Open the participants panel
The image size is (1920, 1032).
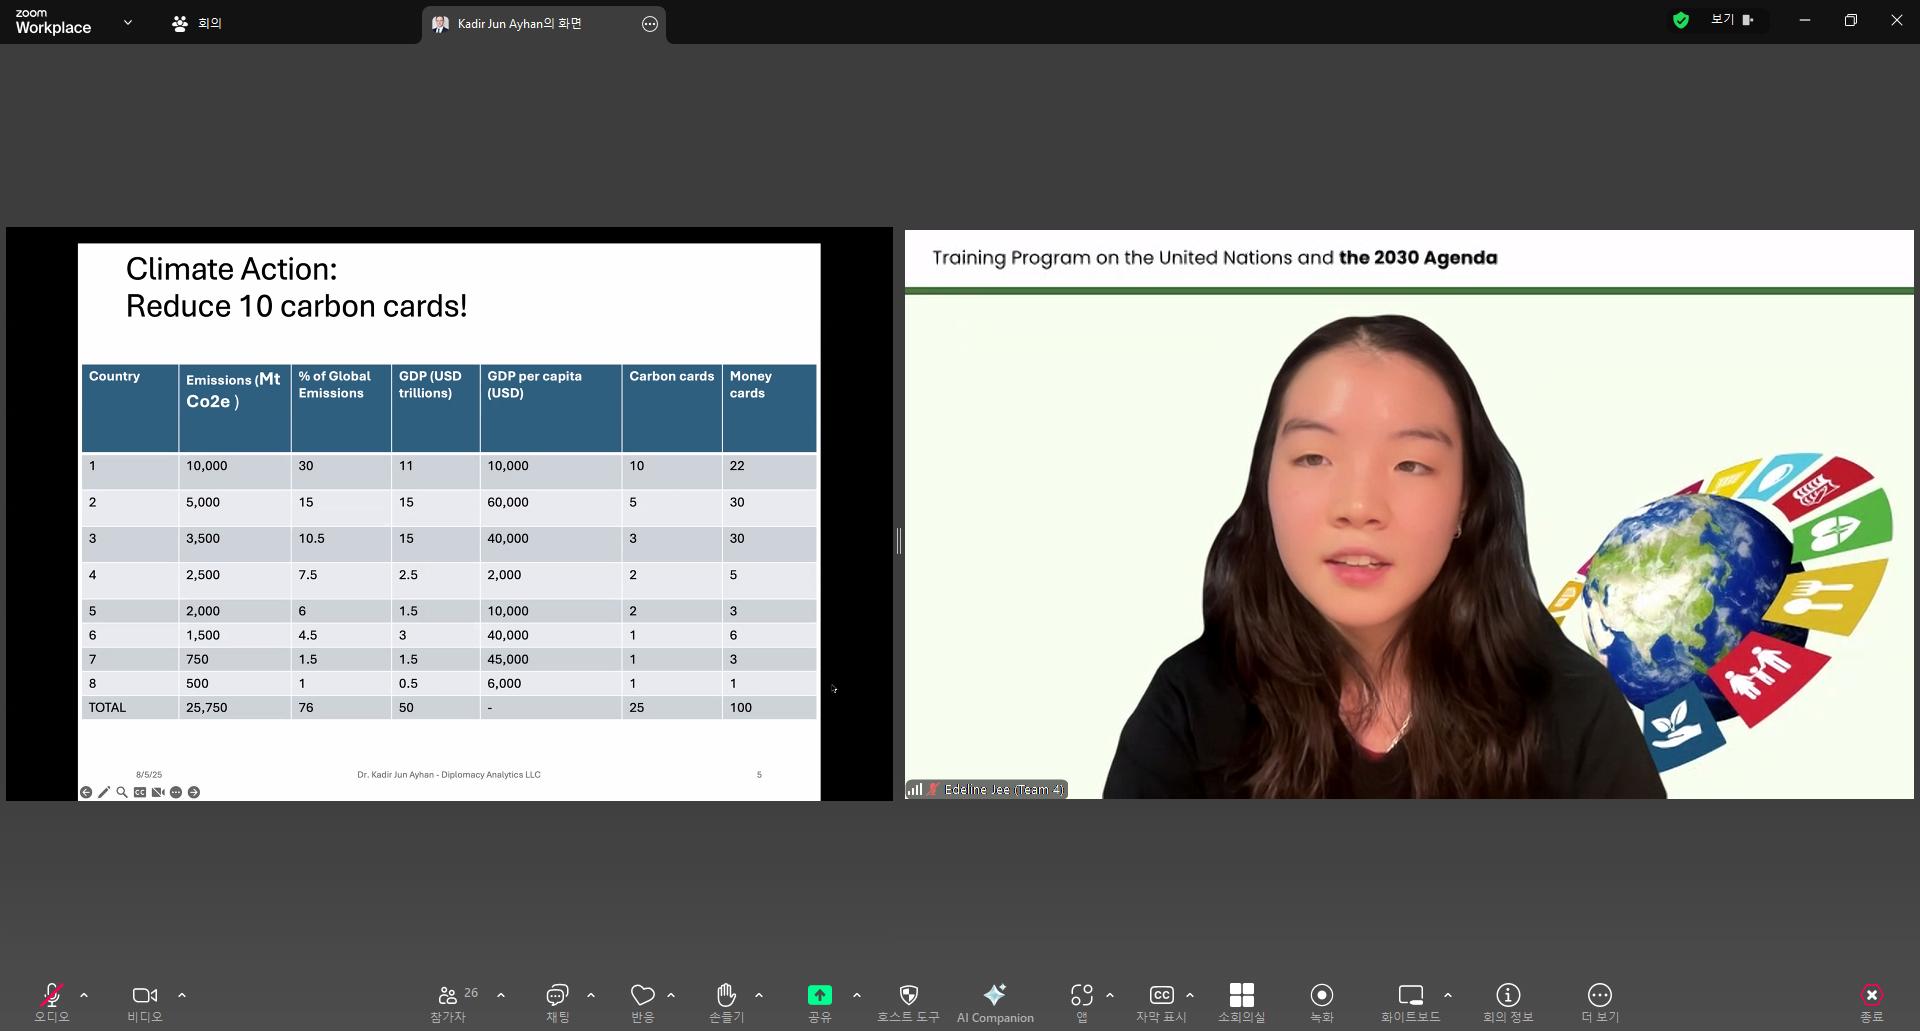tap(448, 997)
